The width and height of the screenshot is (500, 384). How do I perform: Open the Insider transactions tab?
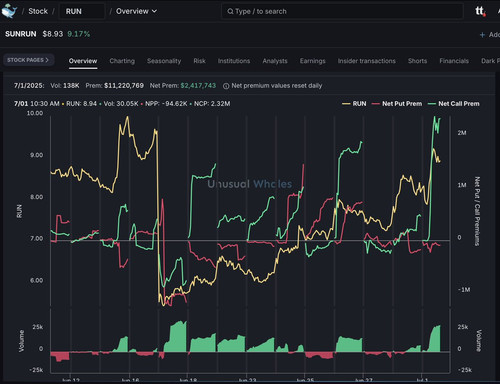pyautogui.click(x=367, y=61)
